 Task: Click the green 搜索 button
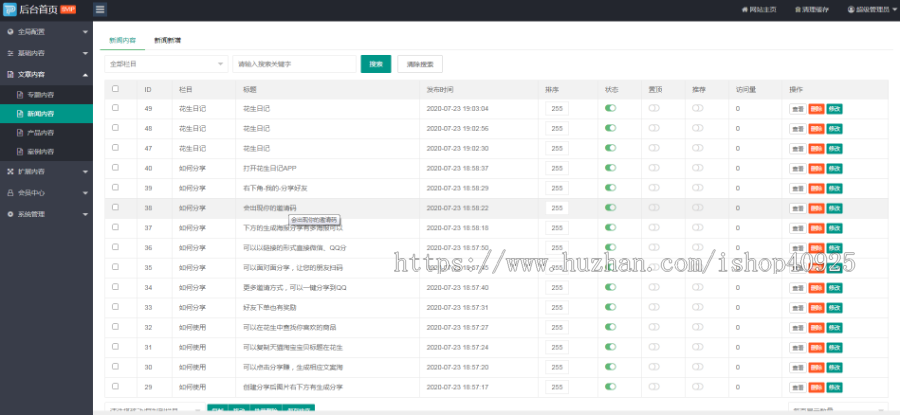pos(376,64)
